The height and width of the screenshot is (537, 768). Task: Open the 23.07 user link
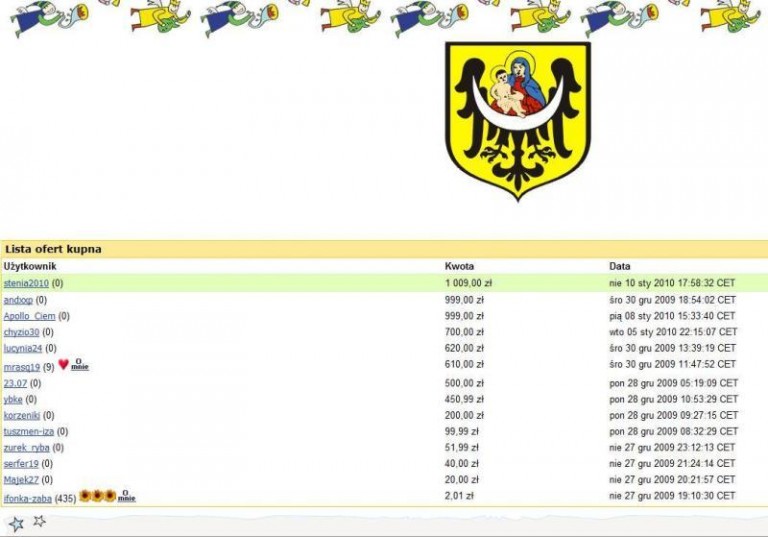click(15, 383)
